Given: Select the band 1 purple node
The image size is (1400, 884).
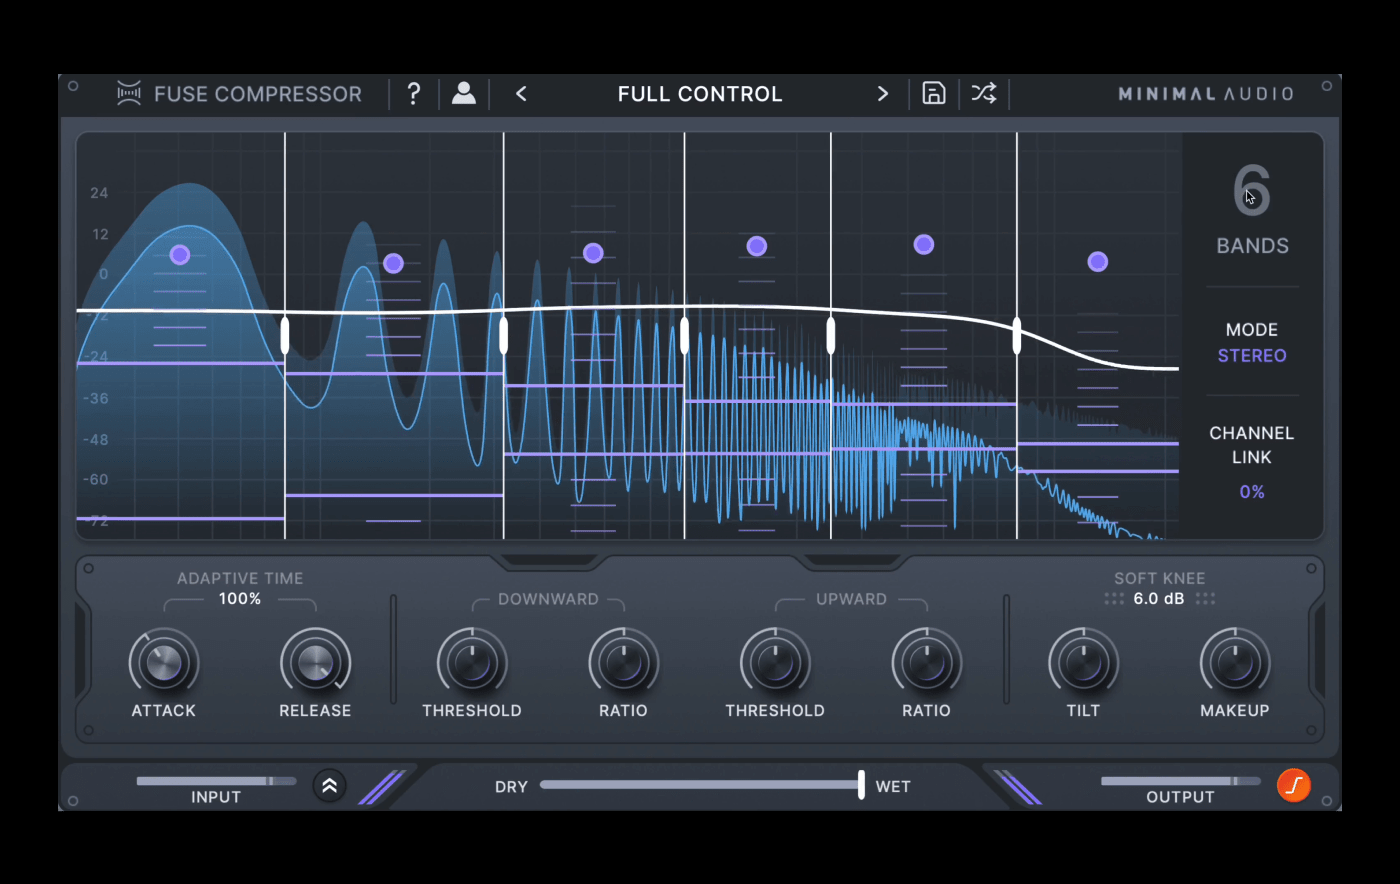Looking at the screenshot, I should [x=180, y=255].
